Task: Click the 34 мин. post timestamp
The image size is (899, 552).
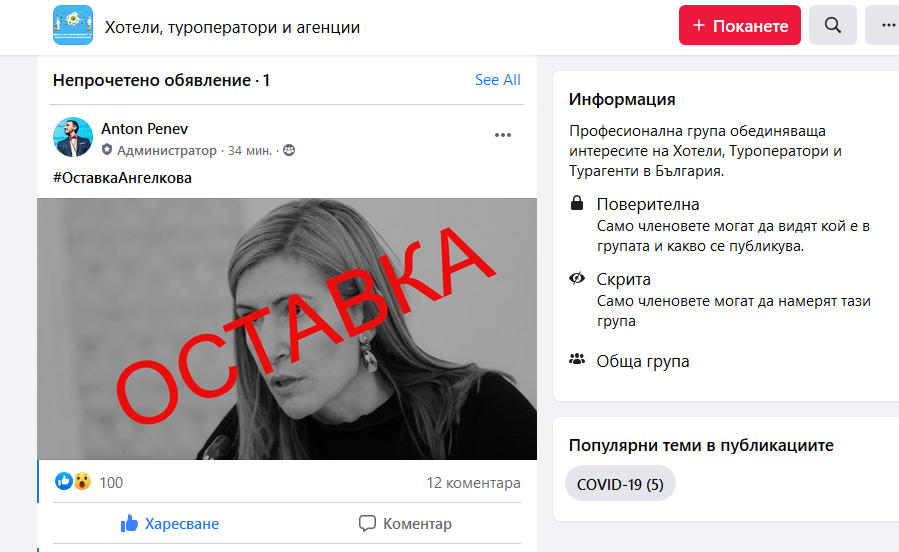Action: point(250,151)
